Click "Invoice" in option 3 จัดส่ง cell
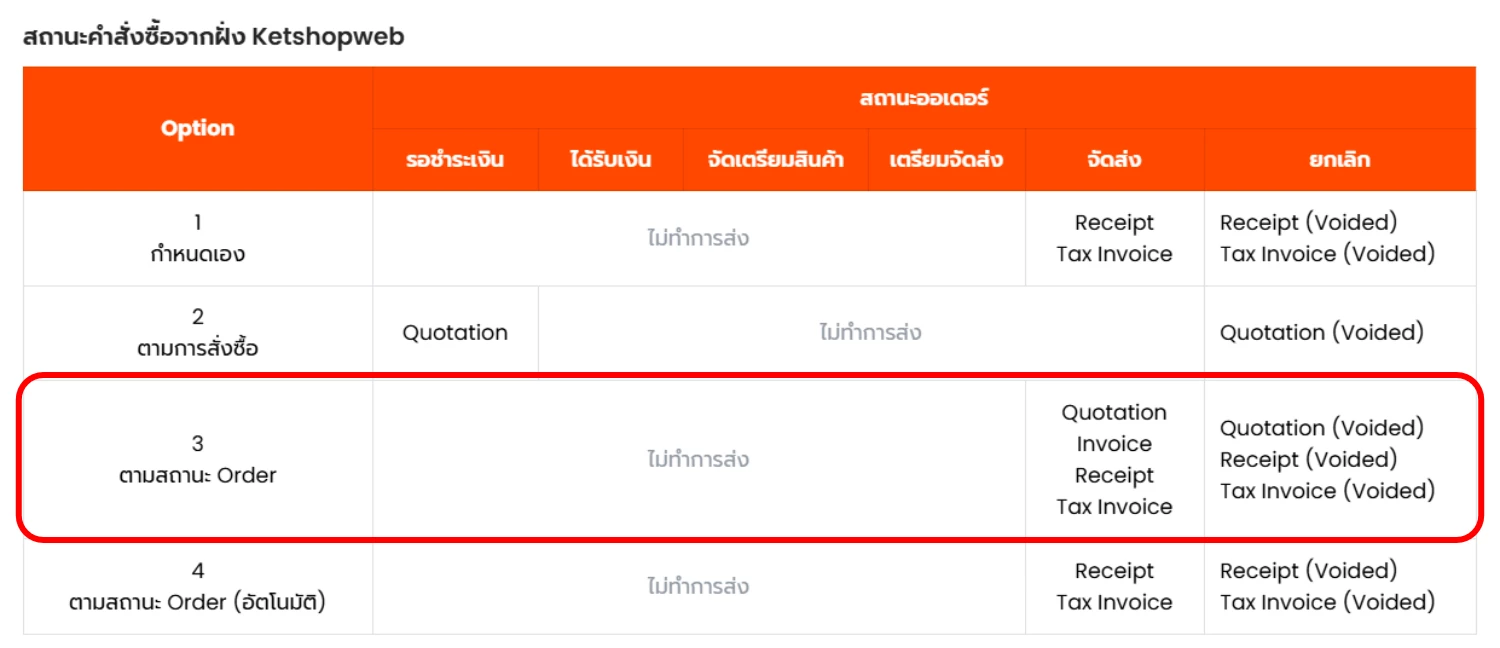This screenshot has height=648, width=1500. pyautogui.click(x=1114, y=444)
